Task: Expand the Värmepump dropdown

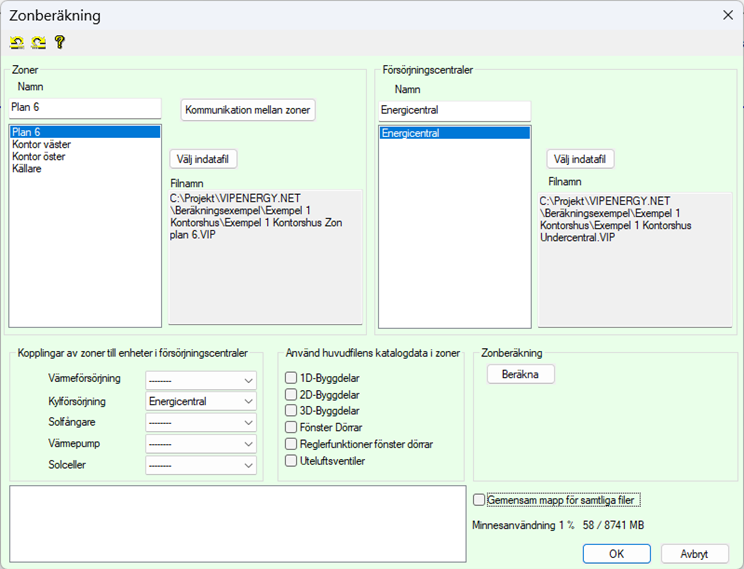Action: tap(200, 443)
